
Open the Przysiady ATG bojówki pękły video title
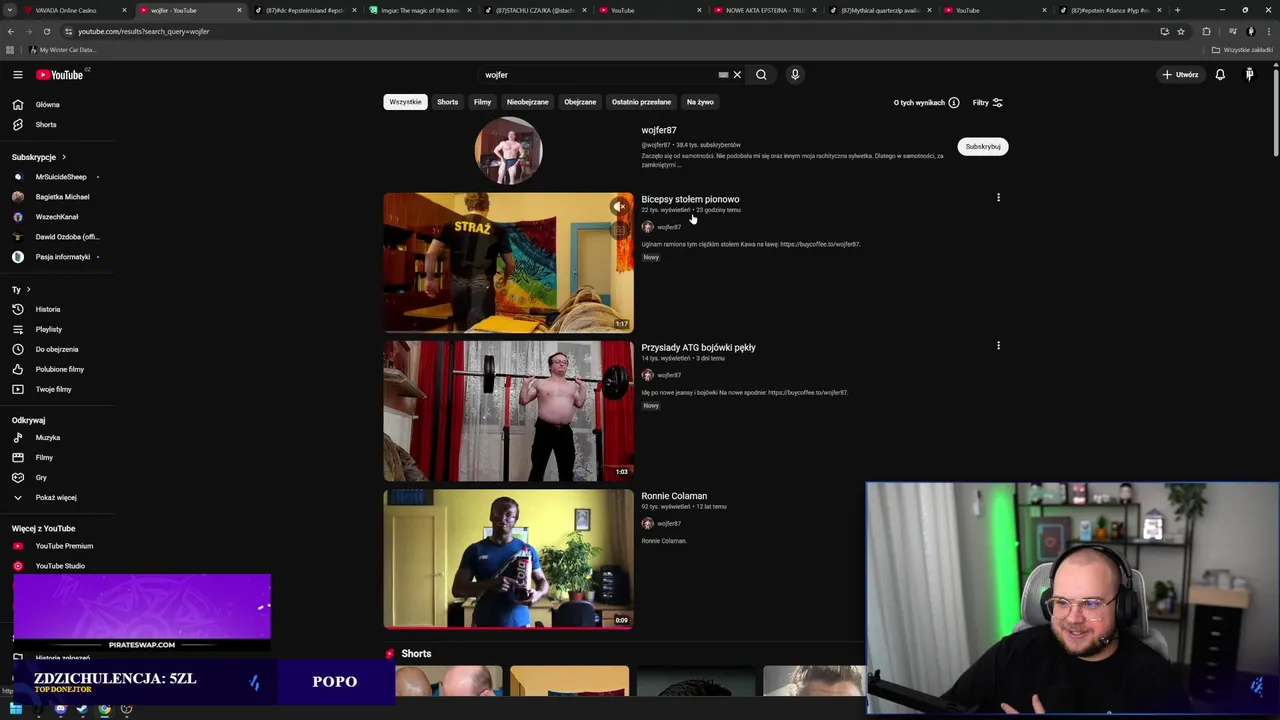(x=698, y=348)
